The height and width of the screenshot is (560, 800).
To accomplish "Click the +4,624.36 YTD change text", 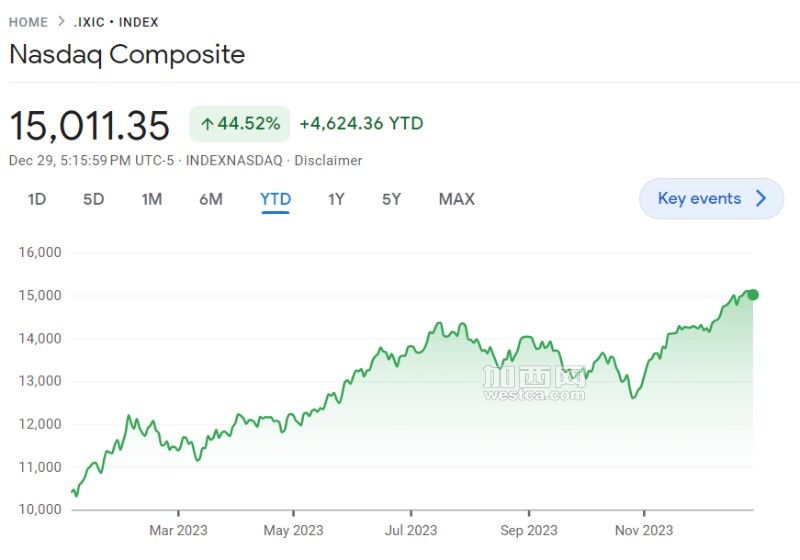I will tap(361, 124).
